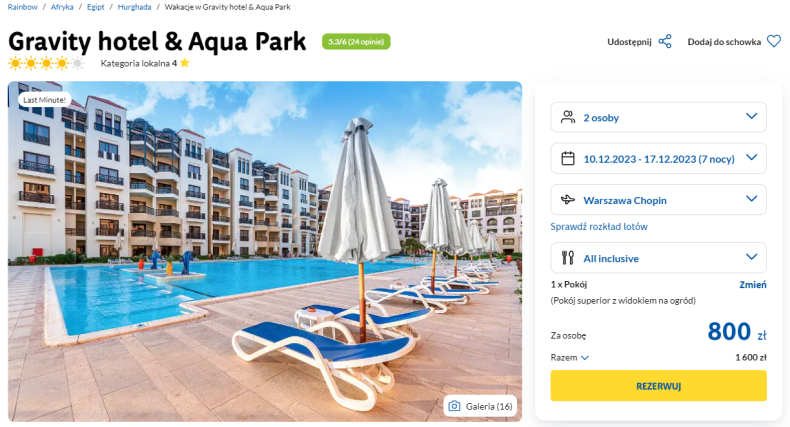Click the calendar icon in date field
The height and width of the screenshot is (427, 790).
[568, 159]
